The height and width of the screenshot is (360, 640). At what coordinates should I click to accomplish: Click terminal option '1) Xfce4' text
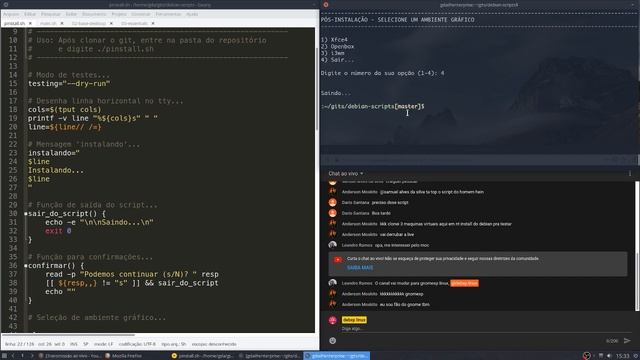point(334,40)
